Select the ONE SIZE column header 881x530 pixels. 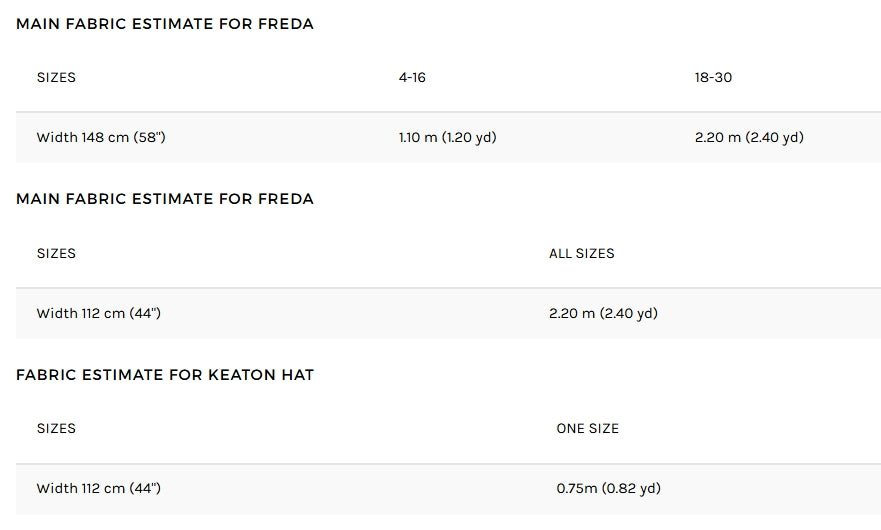pos(587,428)
